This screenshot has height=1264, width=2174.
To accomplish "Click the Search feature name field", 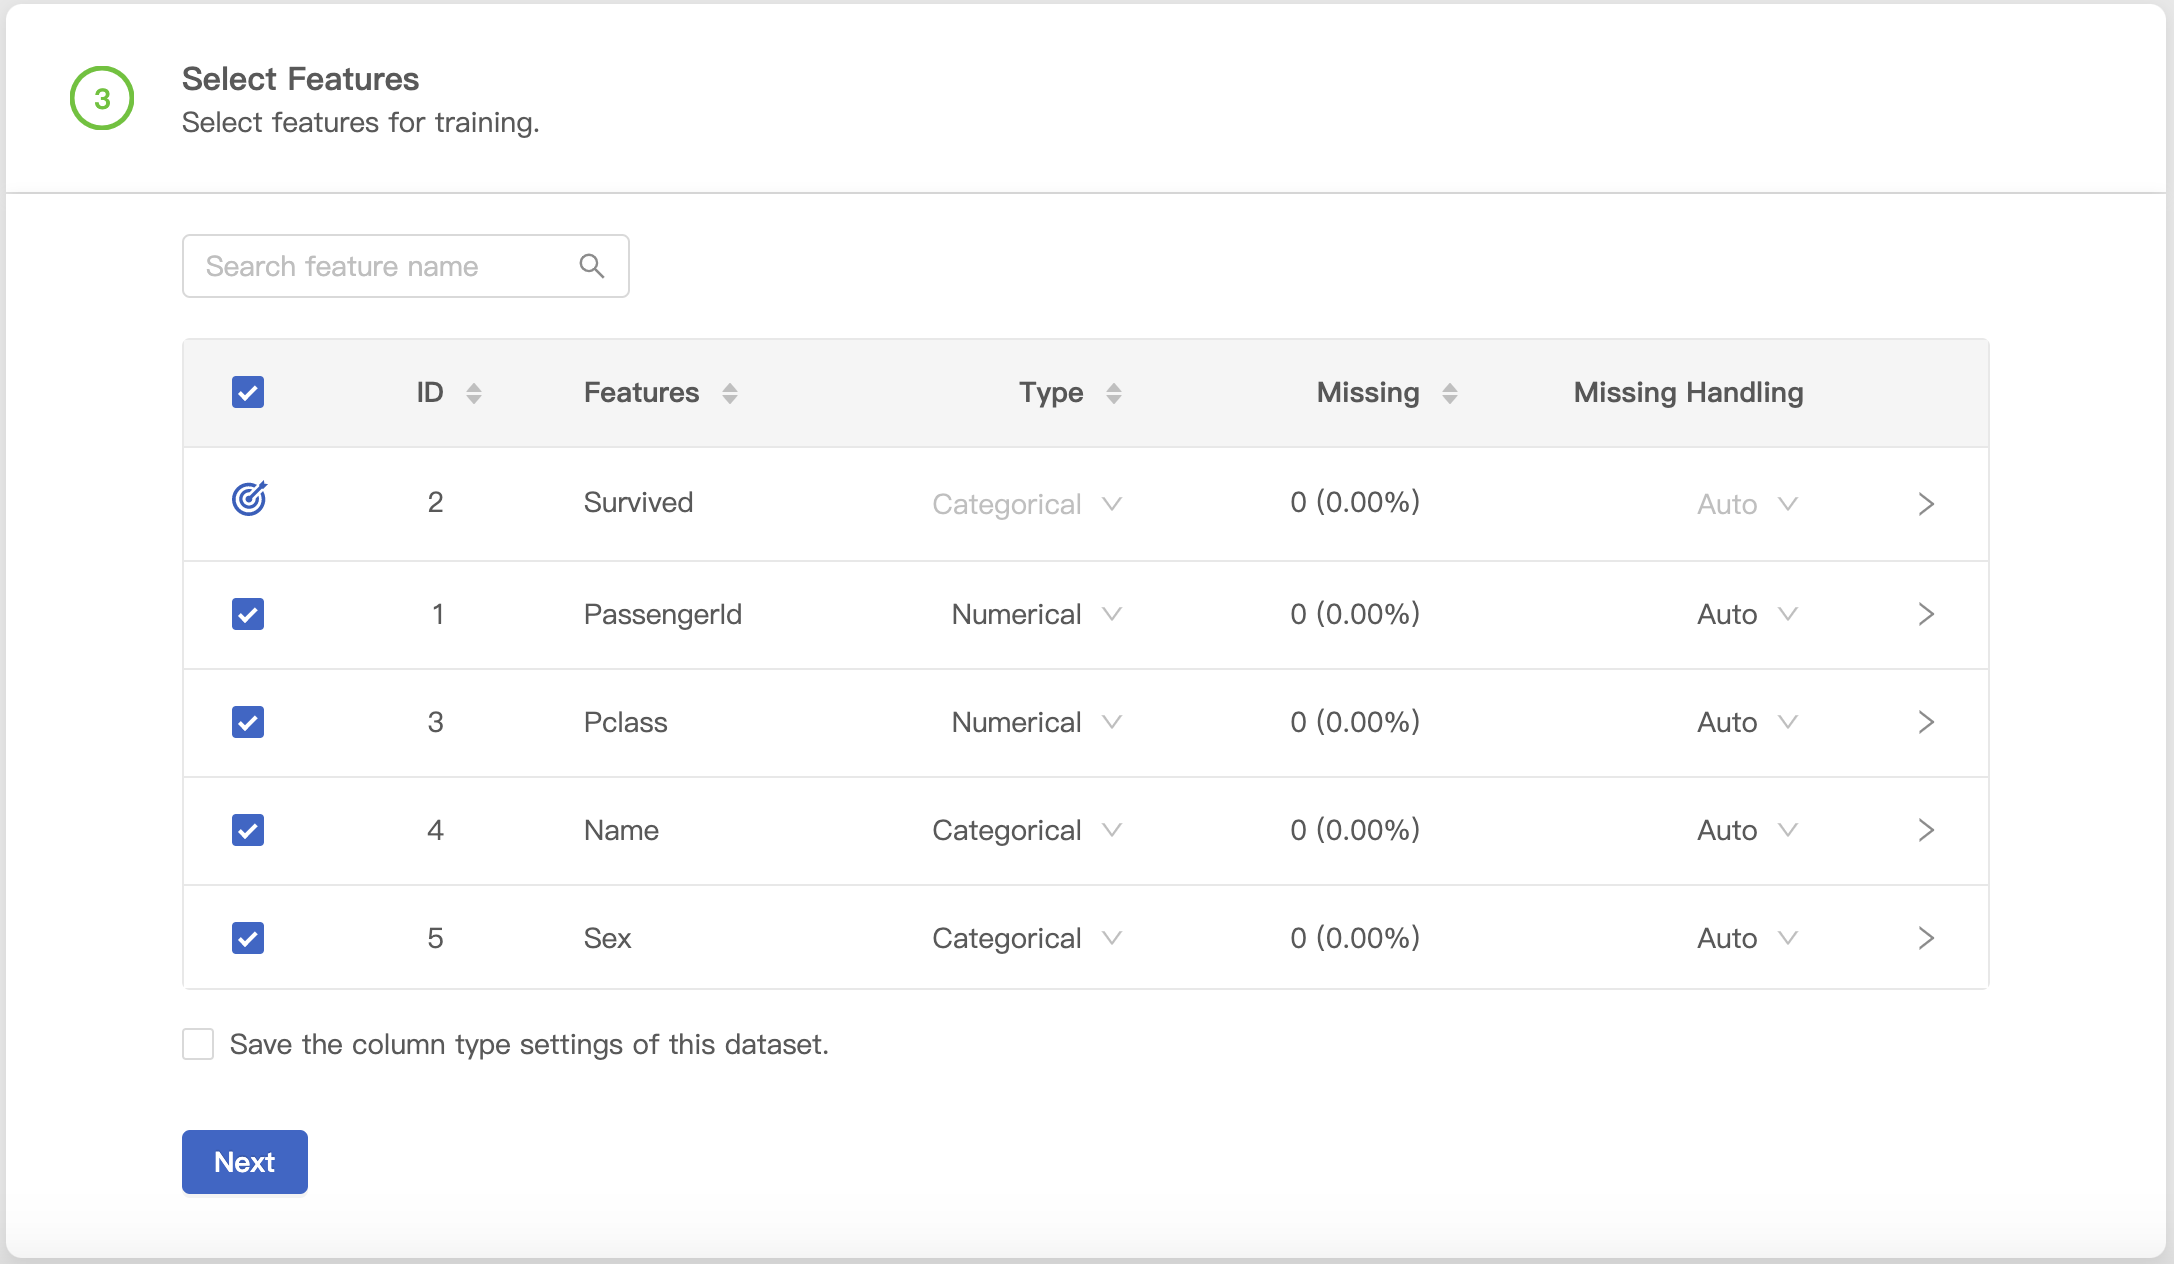I will pyautogui.click(x=380, y=266).
